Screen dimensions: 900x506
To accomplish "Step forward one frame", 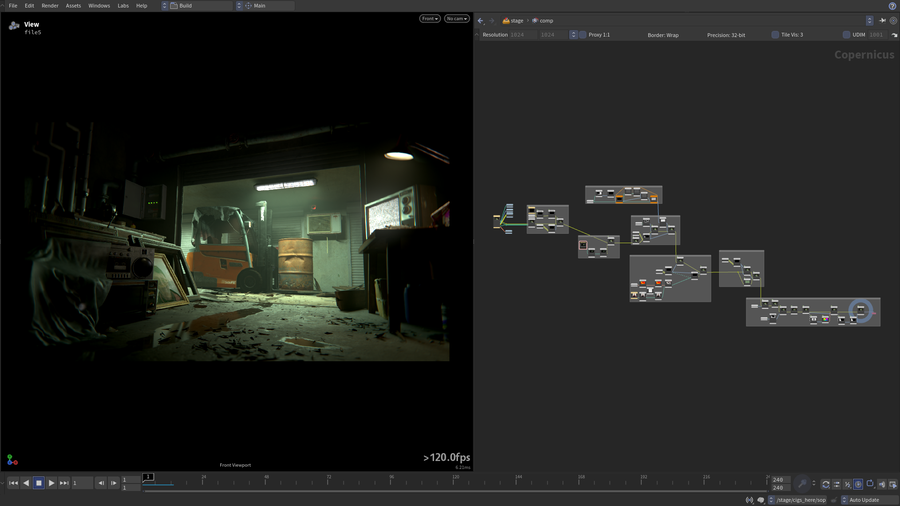I will [x=114, y=483].
